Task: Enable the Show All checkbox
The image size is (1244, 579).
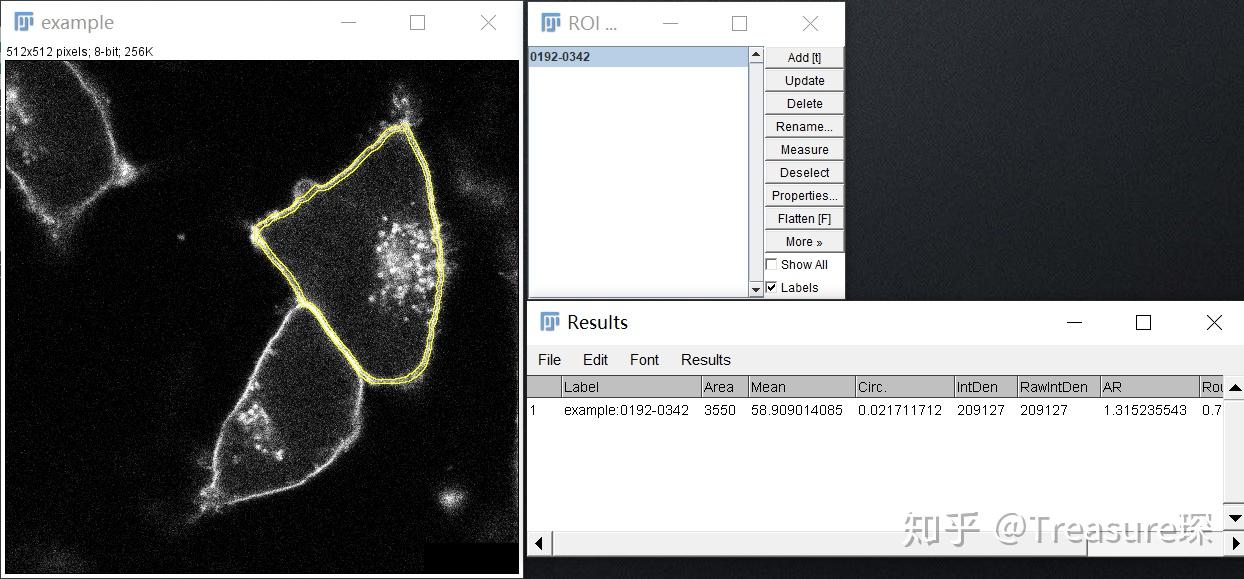Action: (772, 264)
